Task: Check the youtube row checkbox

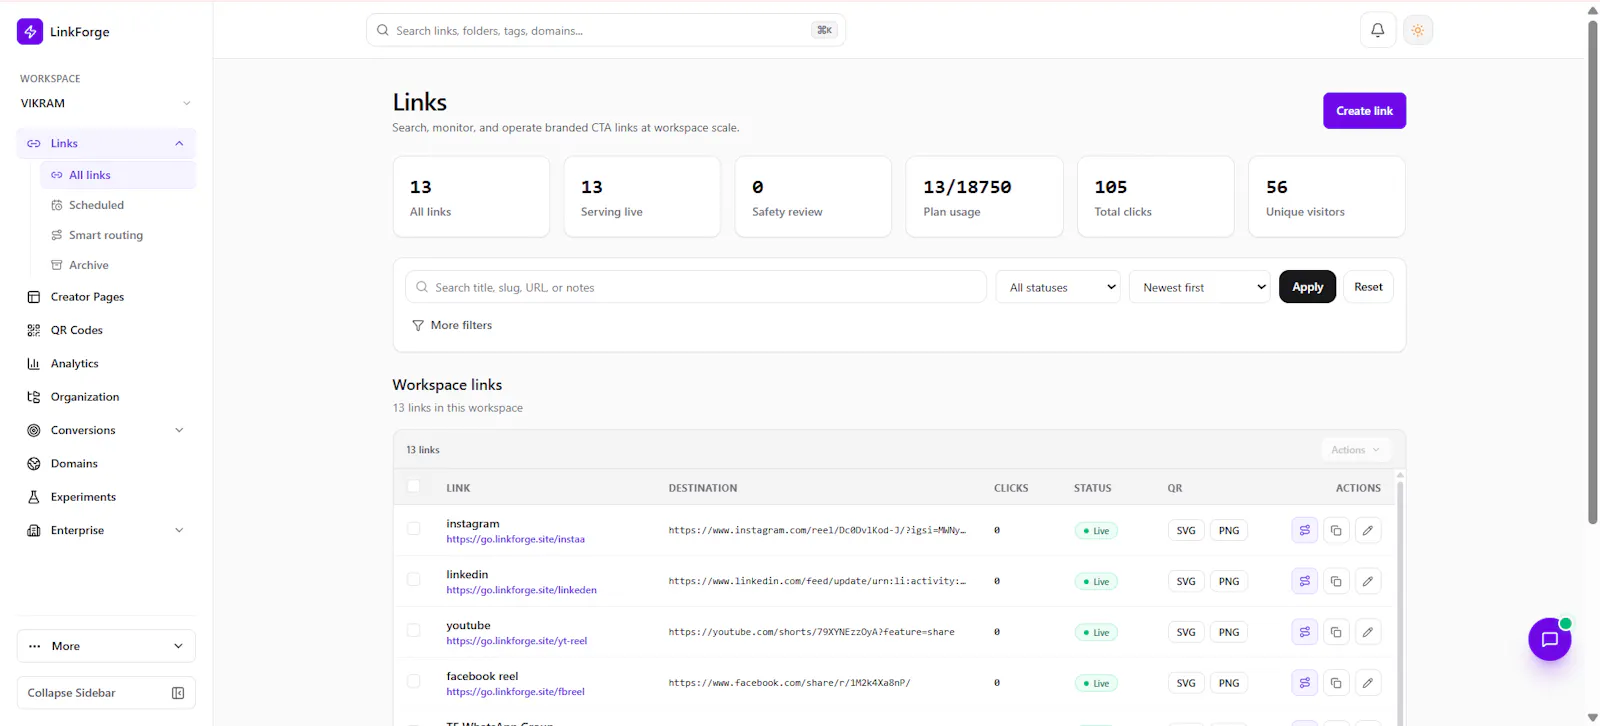Action: 413,630
